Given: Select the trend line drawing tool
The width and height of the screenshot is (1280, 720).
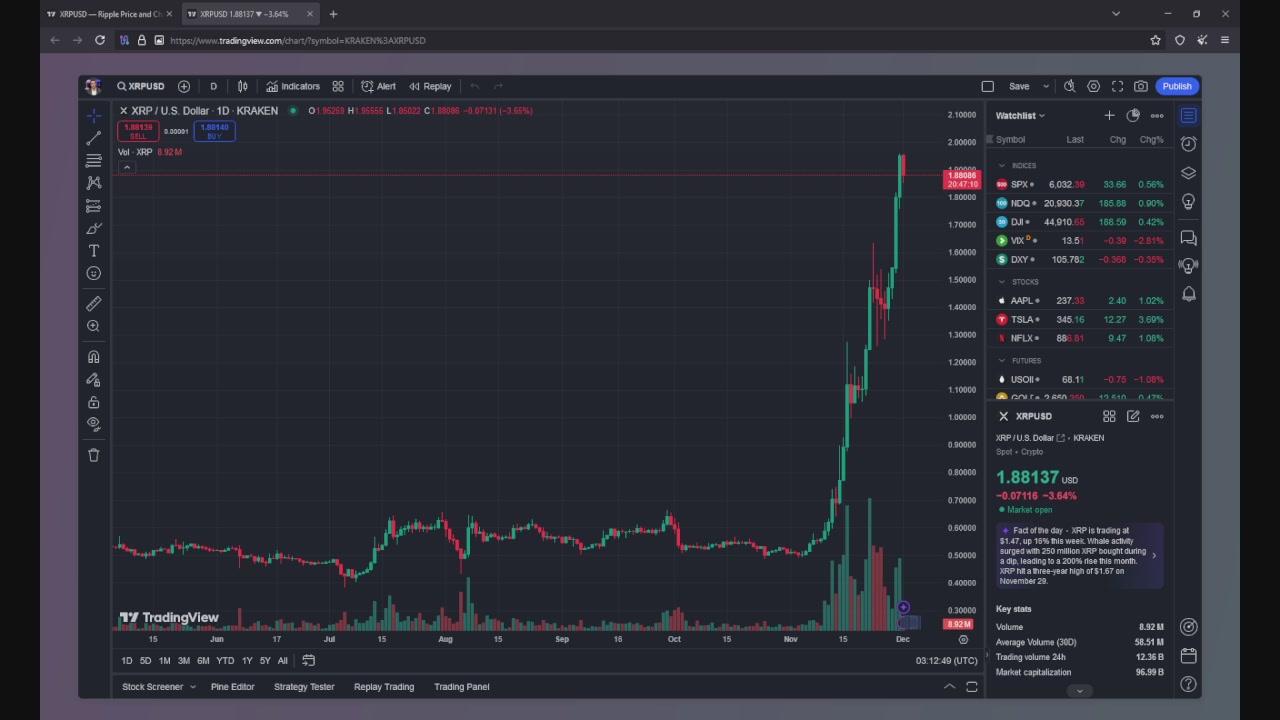Looking at the screenshot, I should pos(93,138).
